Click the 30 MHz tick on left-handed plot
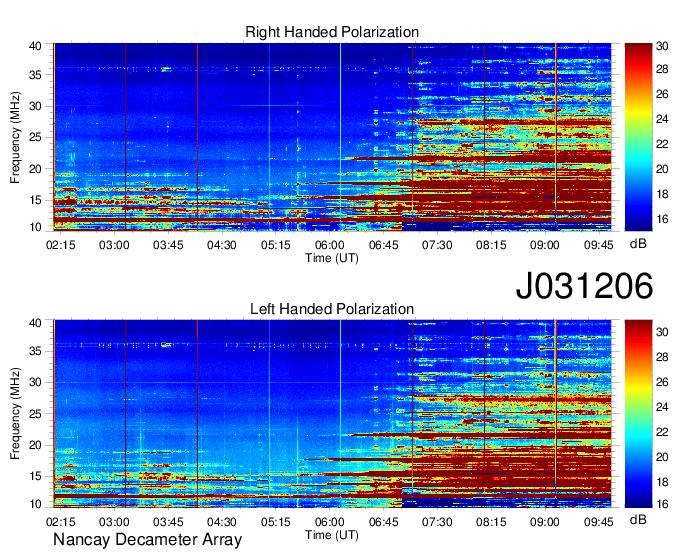 point(35,382)
